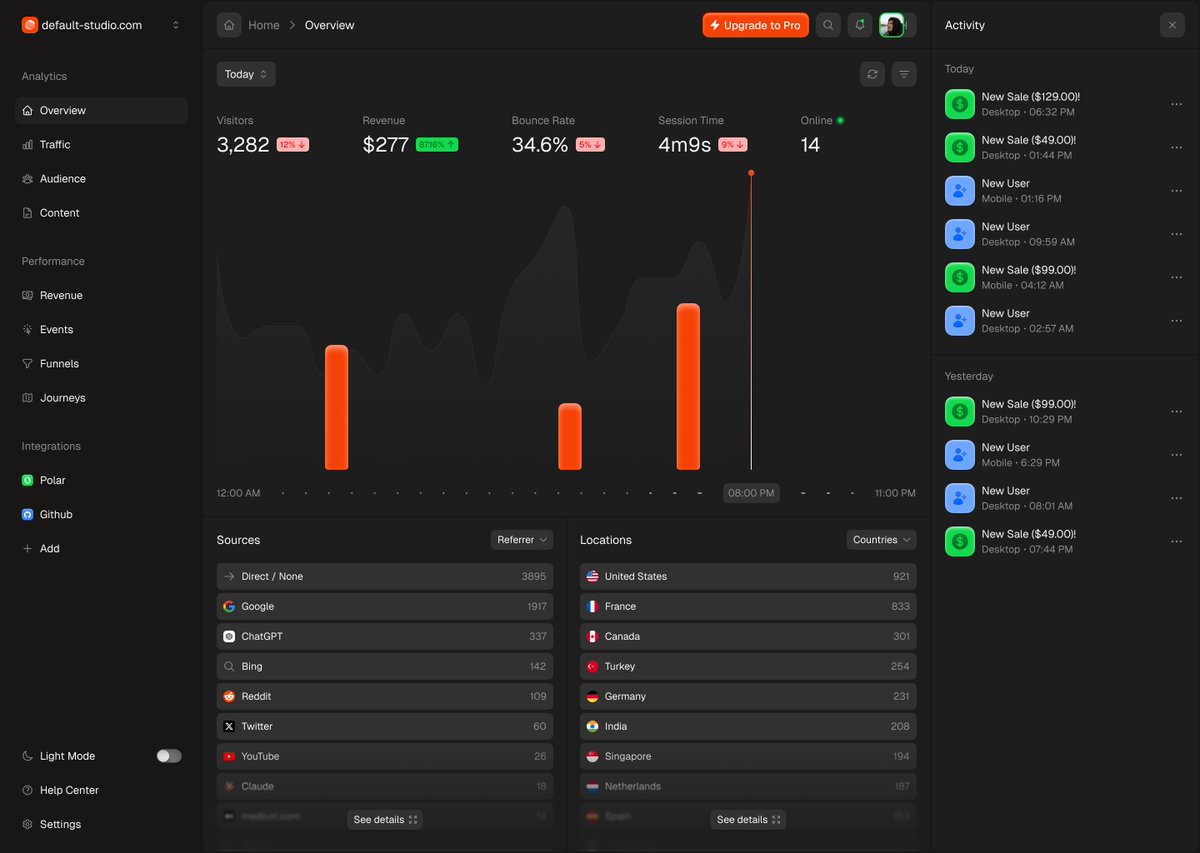
Task: Click the home icon in breadcrumb
Action: pyautogui.click(x=229, y=25)
